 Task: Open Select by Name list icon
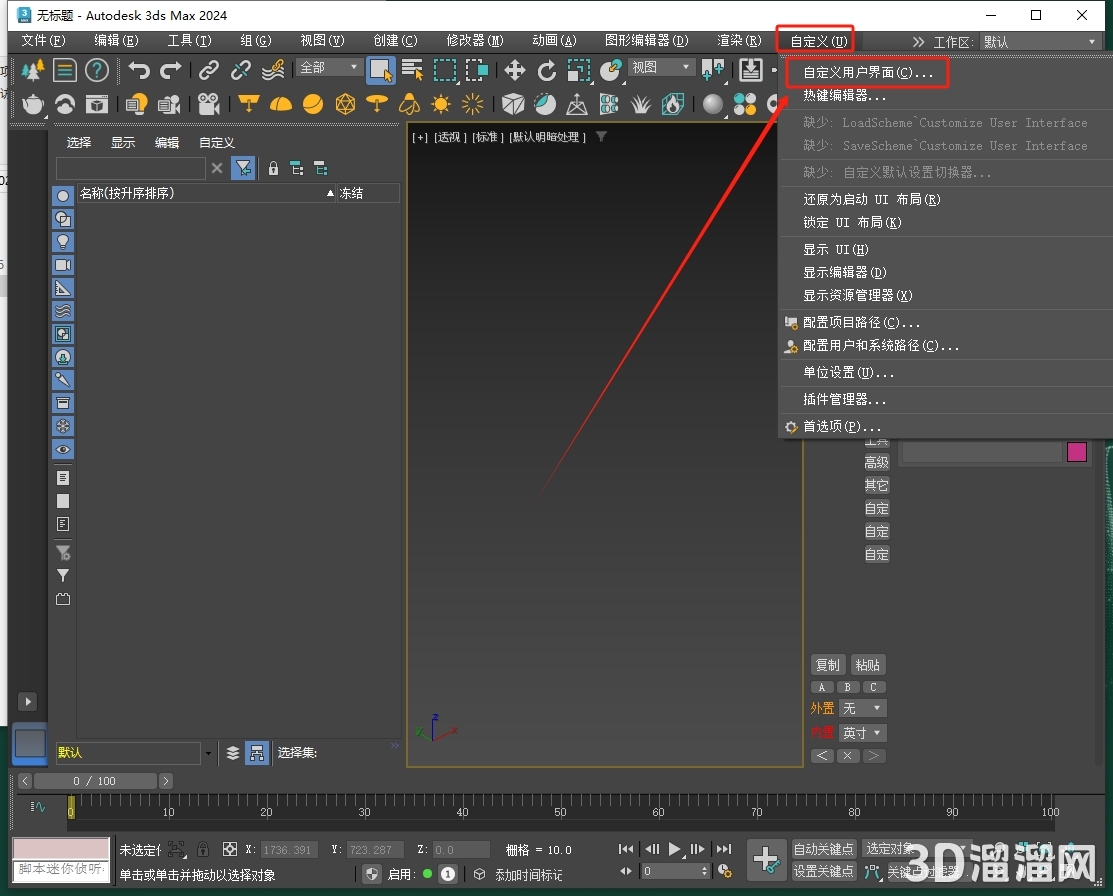tap(412, 70)
